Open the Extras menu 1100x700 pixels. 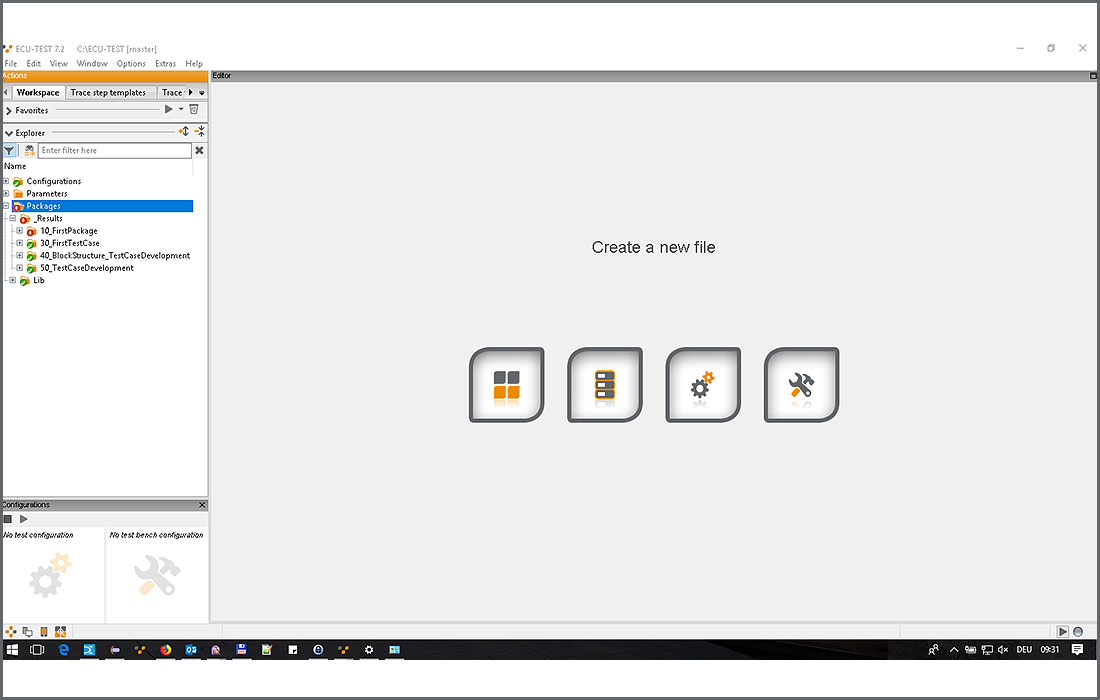[165, 64]
